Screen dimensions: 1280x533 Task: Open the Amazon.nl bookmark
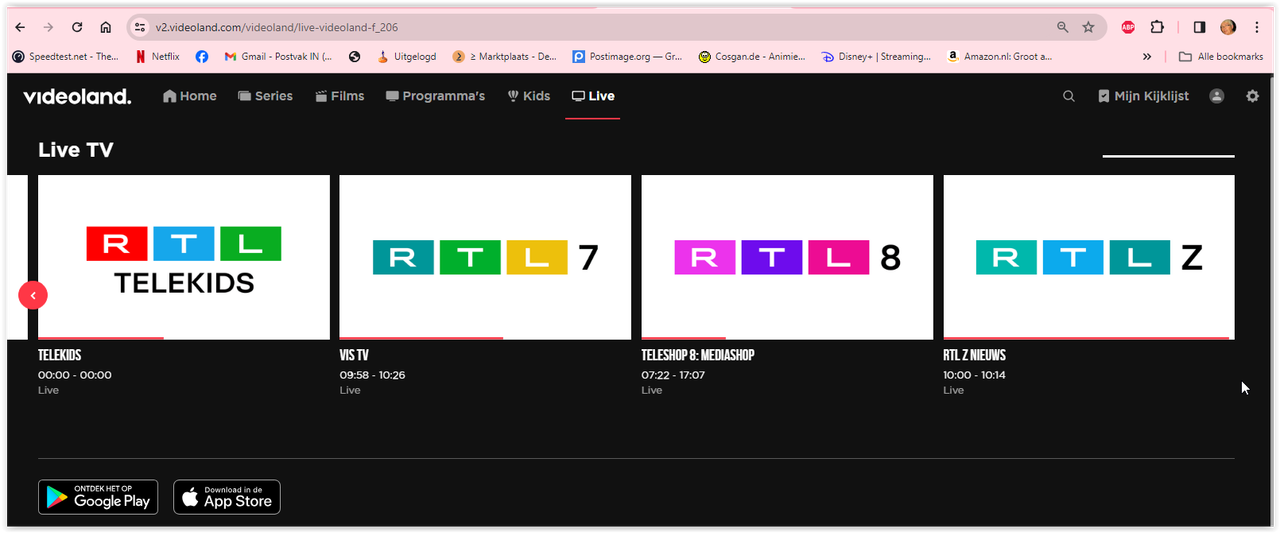[1000, 57]
